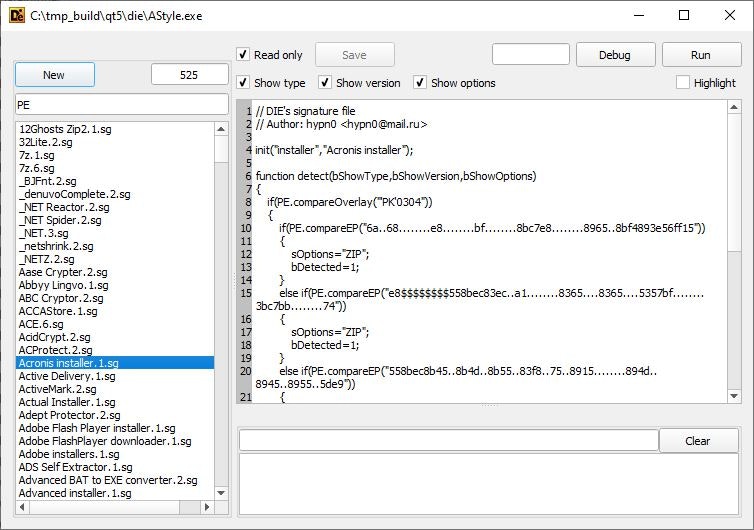Click bDetected=1 on line 18
The height and width of the screenshot is (530, 754).
[x=325, y=345]
